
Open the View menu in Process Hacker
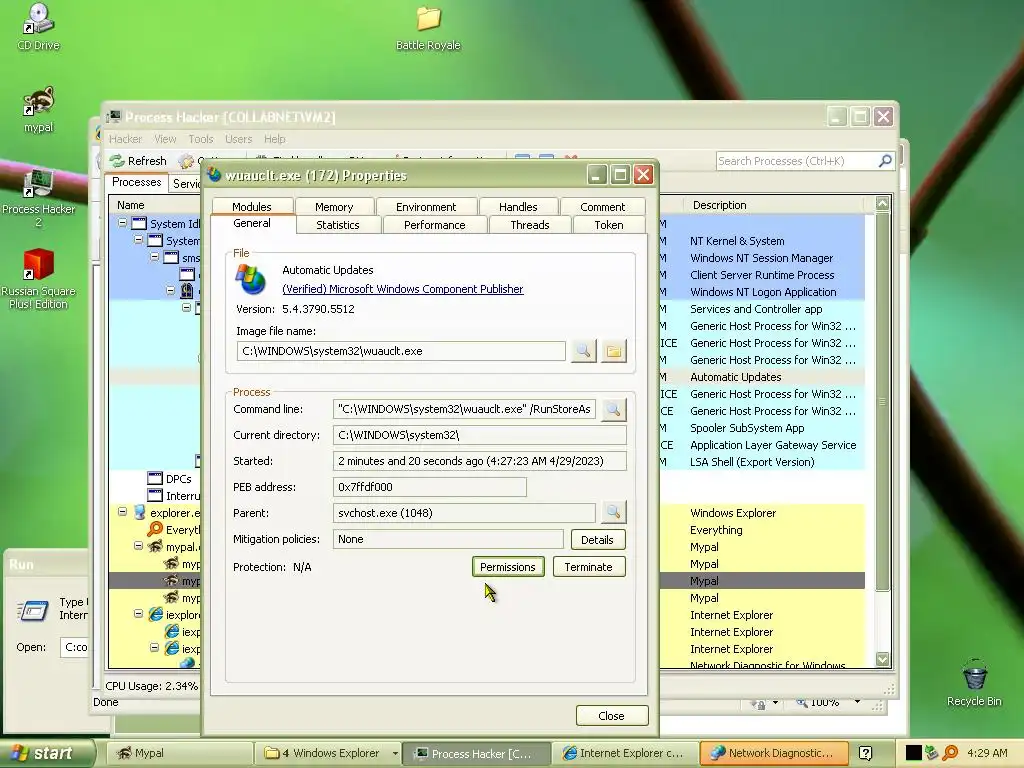point(165,139)
